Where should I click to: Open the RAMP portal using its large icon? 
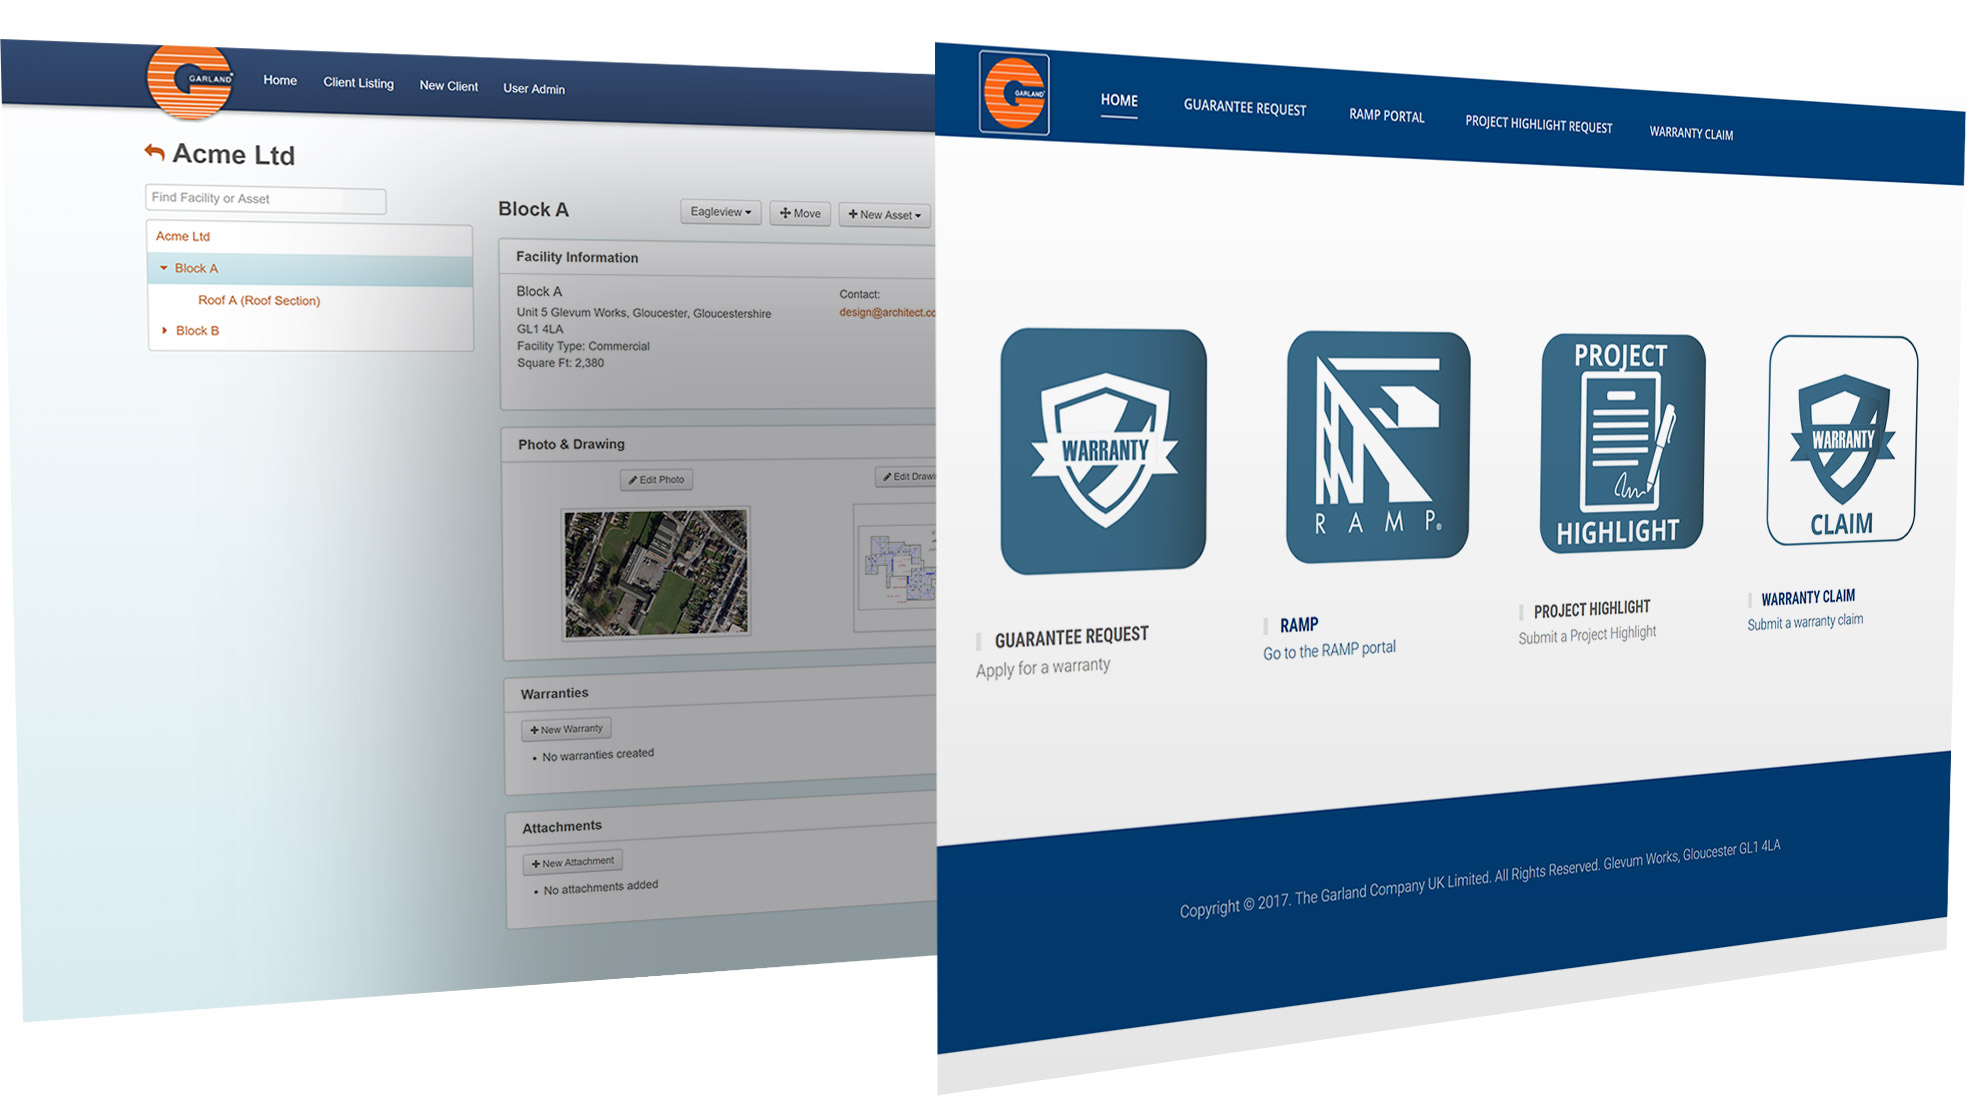(1378, 445)
